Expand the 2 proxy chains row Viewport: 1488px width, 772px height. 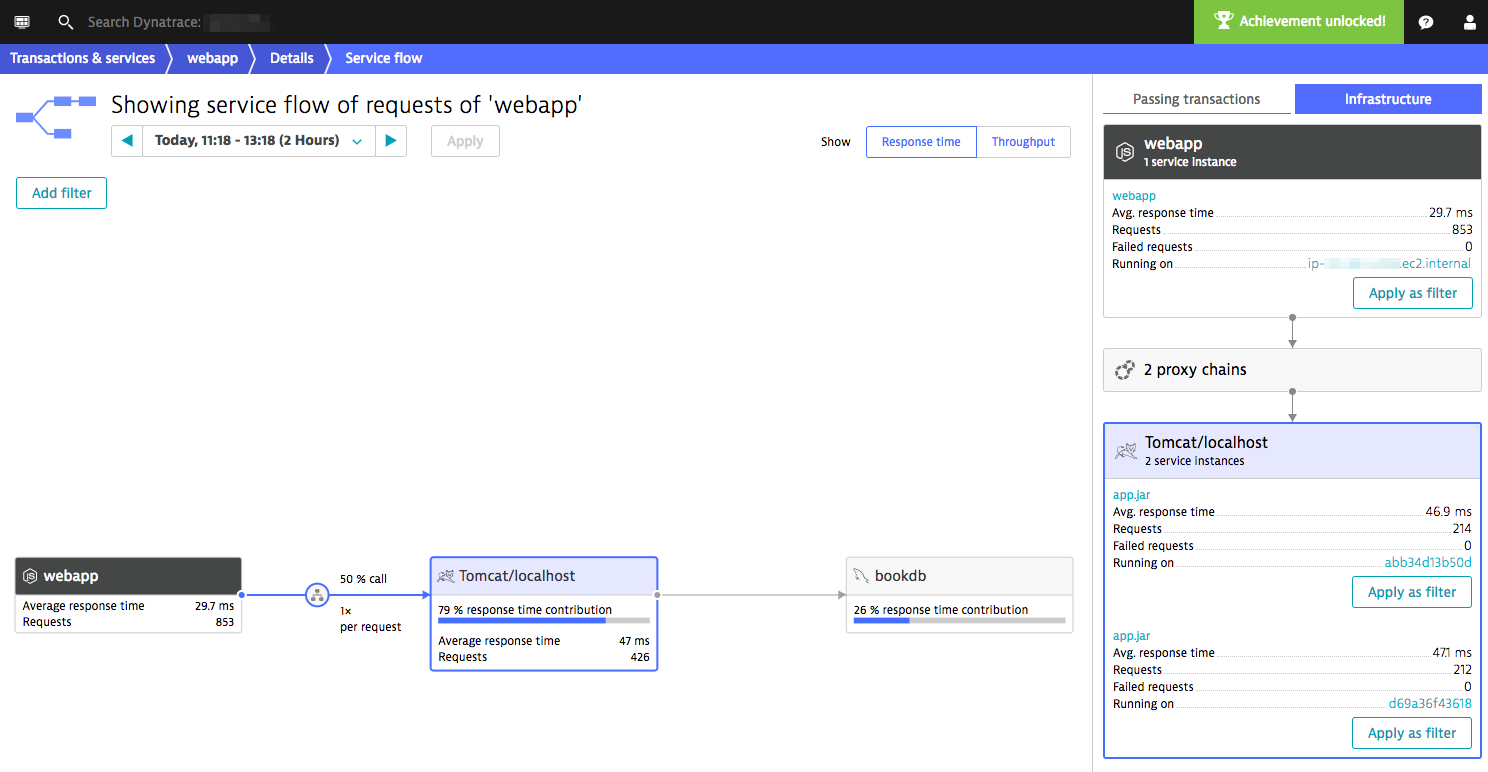pos(1292,370)
